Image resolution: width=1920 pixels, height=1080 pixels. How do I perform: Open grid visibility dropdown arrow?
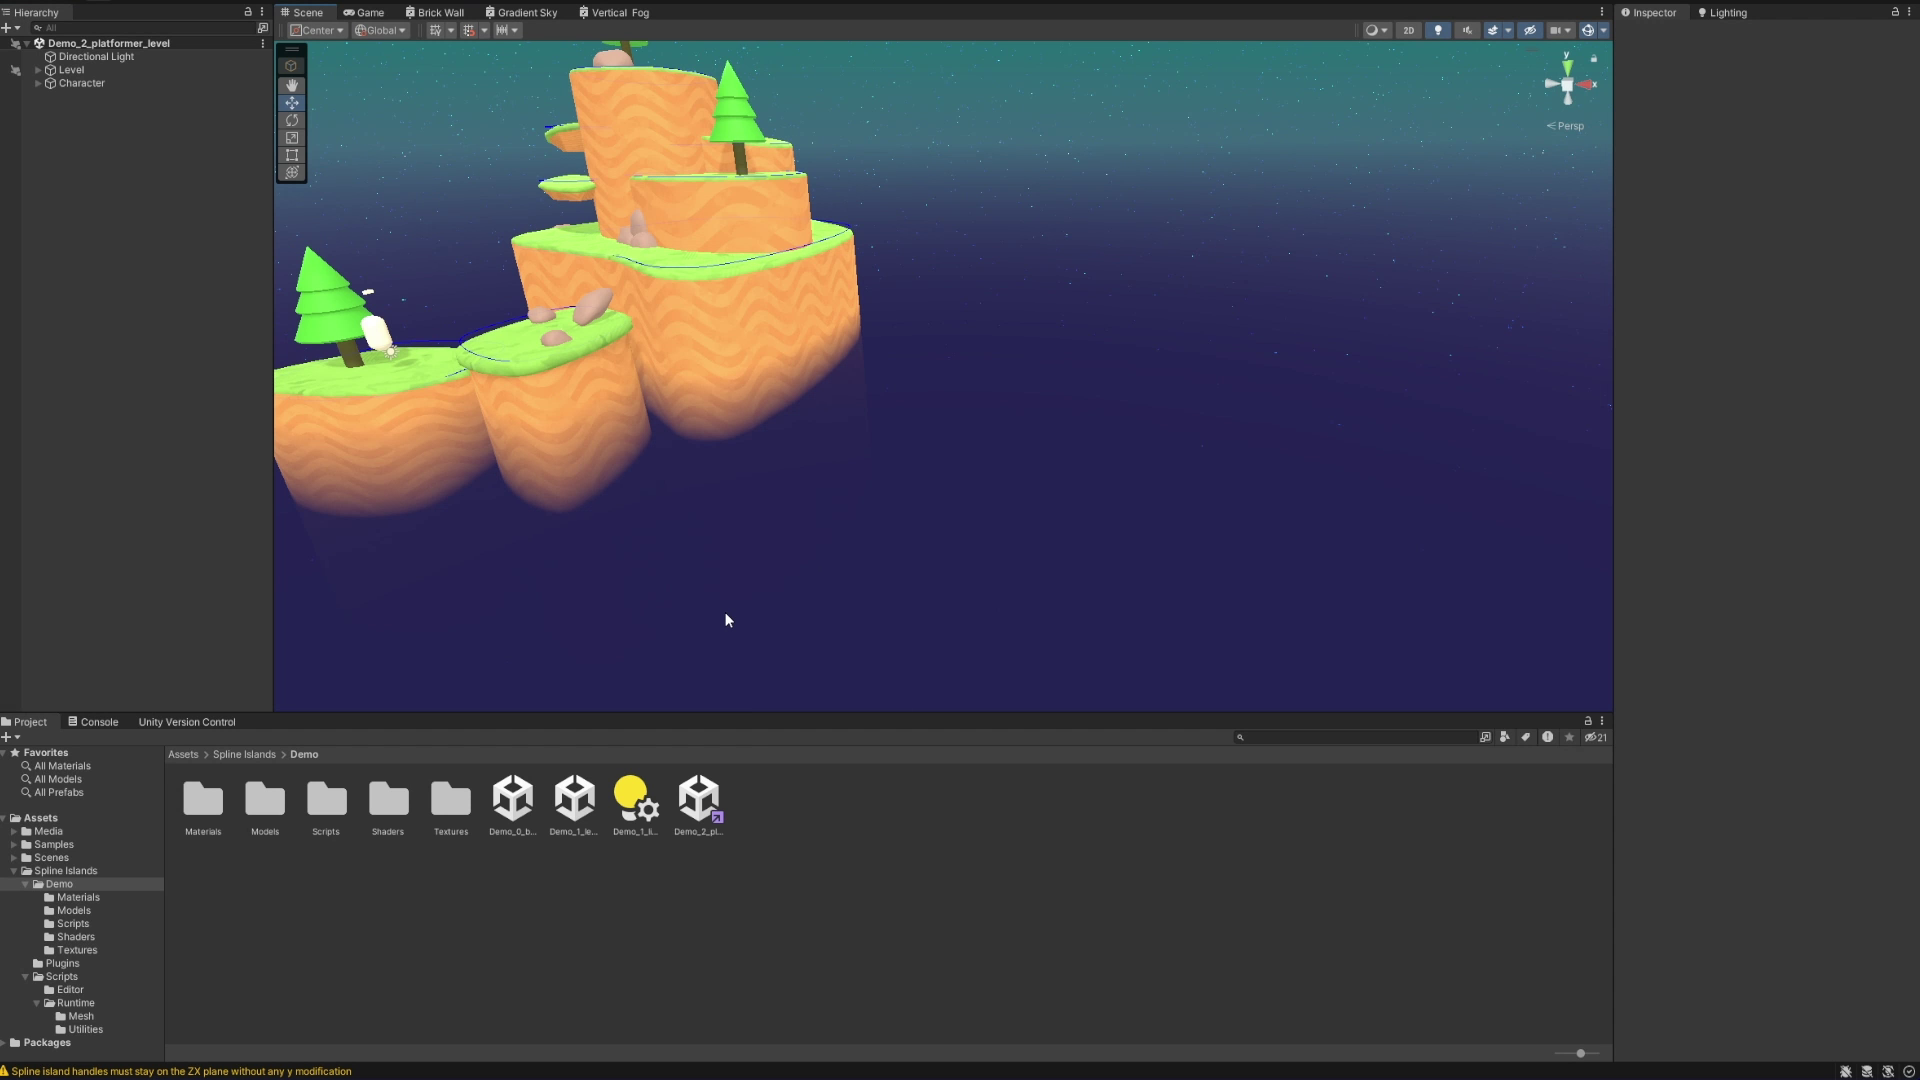pos(451,30)
